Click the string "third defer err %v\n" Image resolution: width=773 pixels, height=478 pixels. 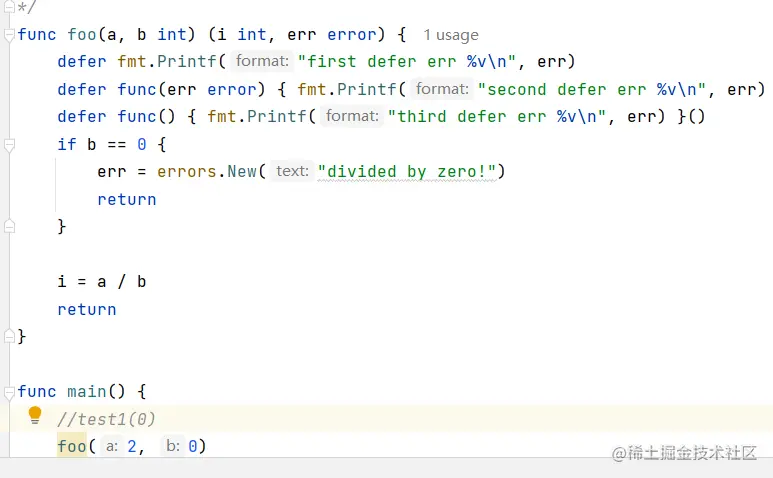coord(496,116)
